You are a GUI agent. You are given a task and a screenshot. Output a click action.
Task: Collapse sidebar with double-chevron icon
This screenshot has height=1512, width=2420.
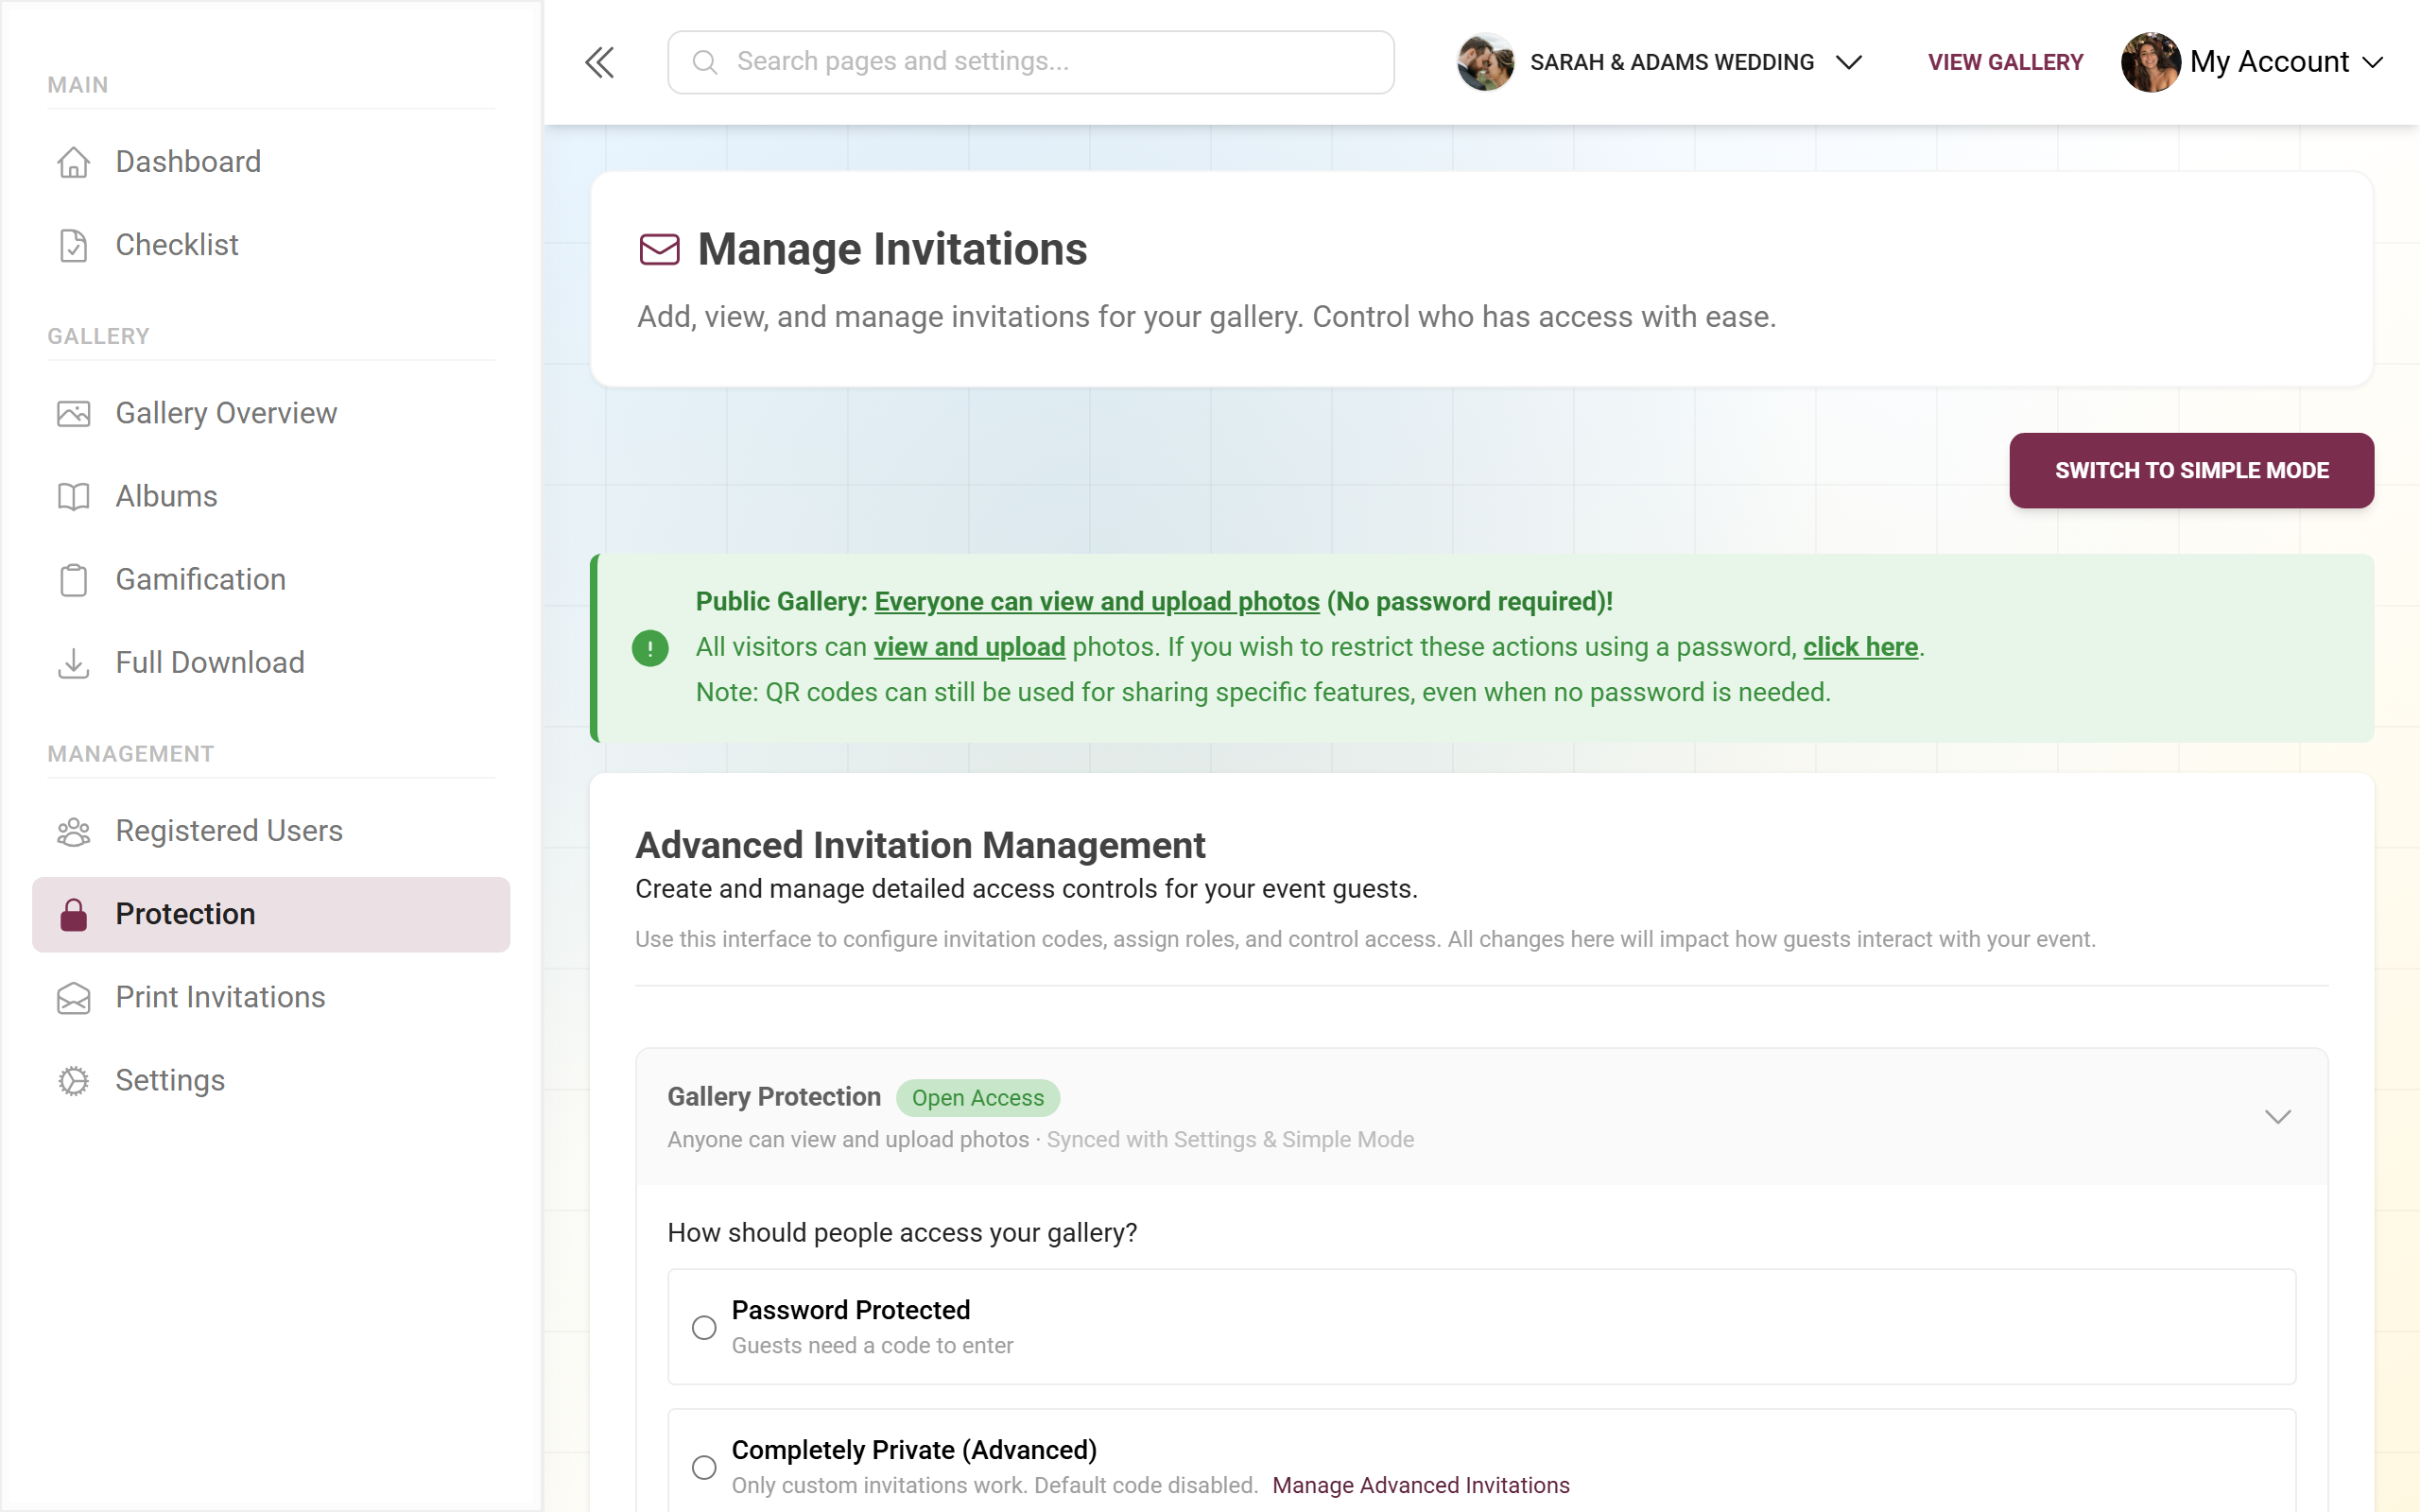coord(599,62)
